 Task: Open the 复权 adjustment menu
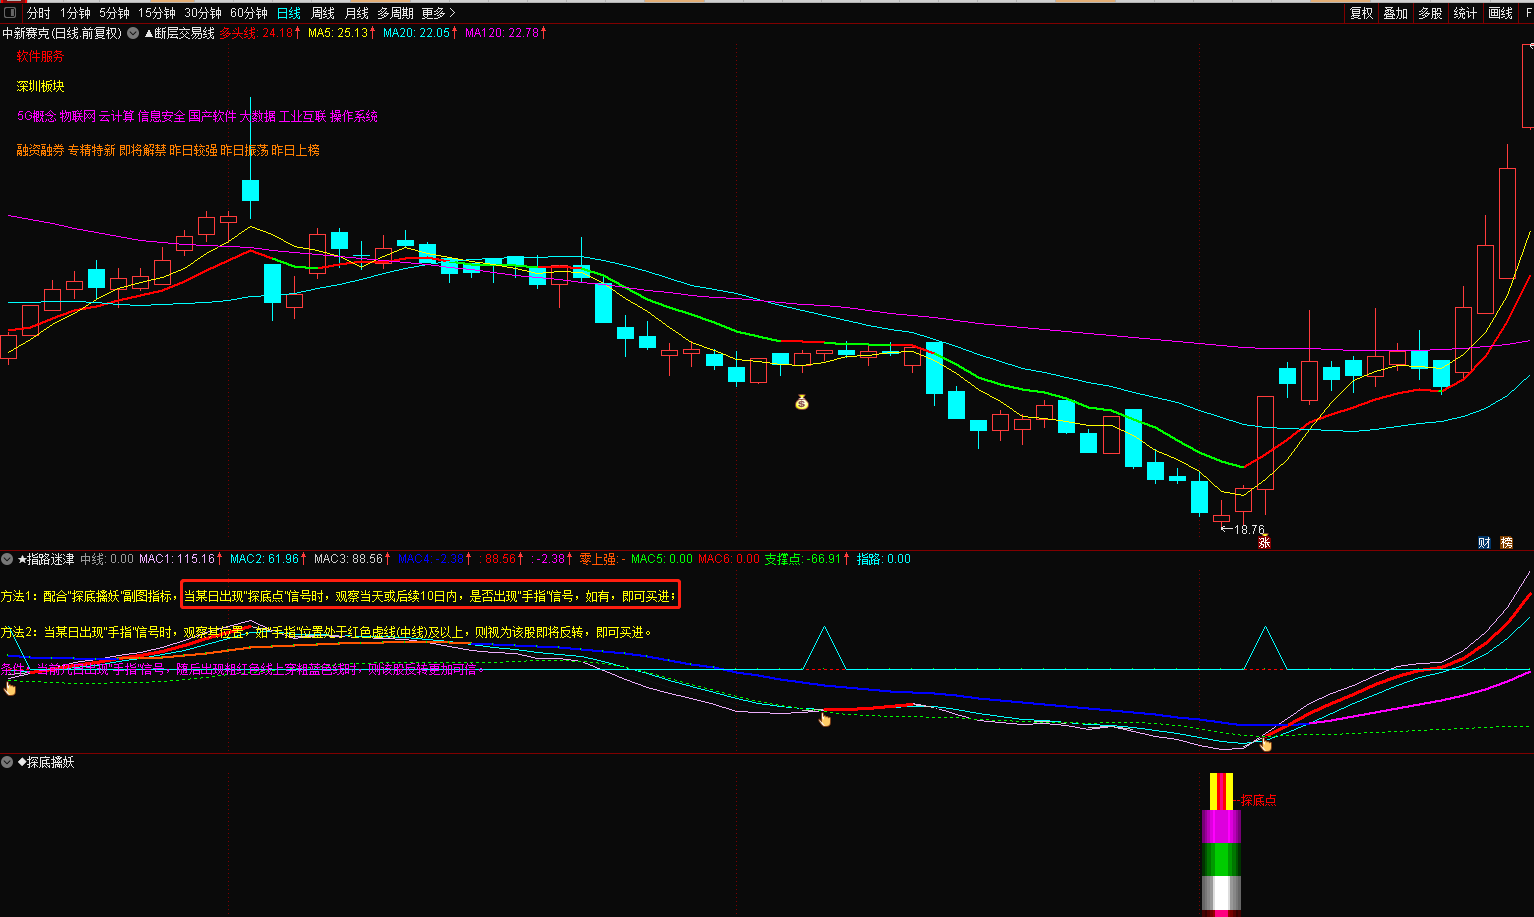pyautogui.click(x=1361, y=13)
